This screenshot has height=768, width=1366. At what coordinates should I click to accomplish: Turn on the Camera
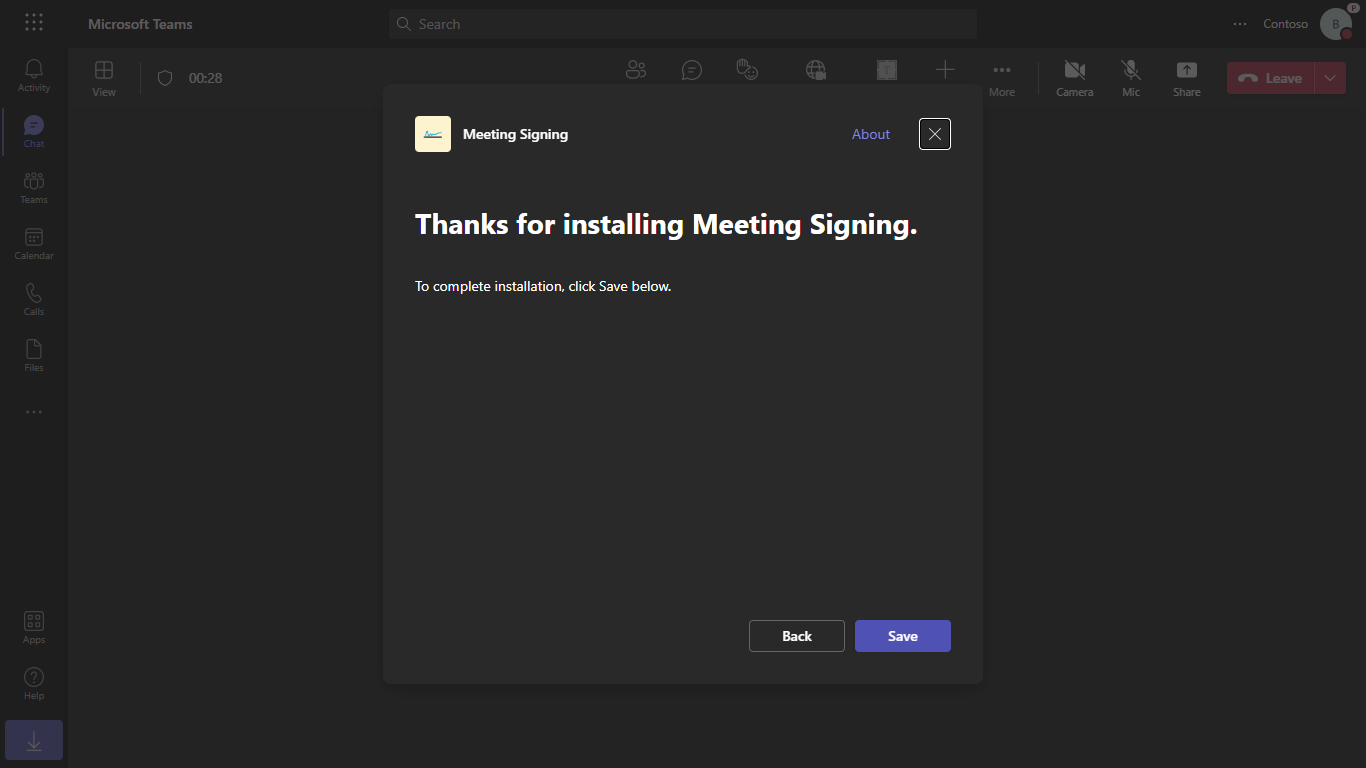click(x=1074, y=77)
